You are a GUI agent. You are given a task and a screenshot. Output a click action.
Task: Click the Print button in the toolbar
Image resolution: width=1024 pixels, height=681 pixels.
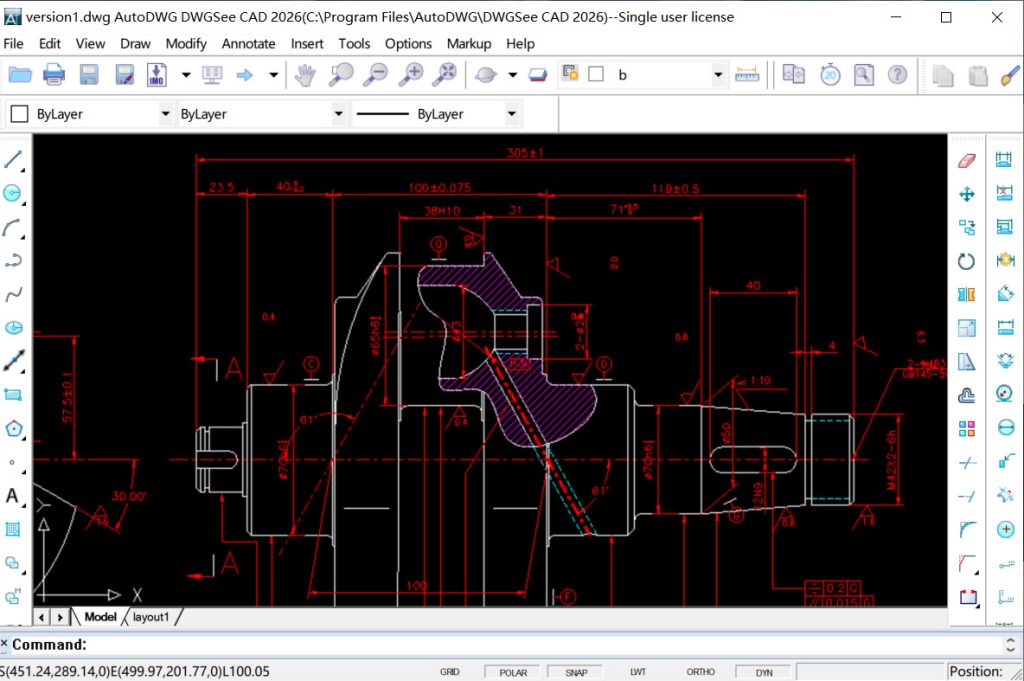pos(54,74)
